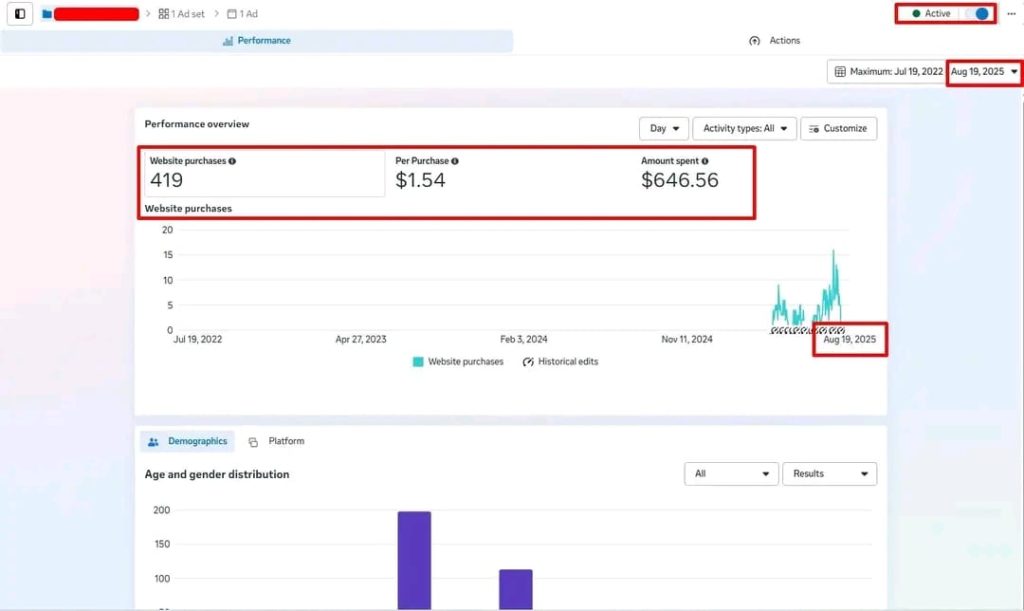Click the blue campaign folder icon
The image size is (1024, 611).
point(47,14)
